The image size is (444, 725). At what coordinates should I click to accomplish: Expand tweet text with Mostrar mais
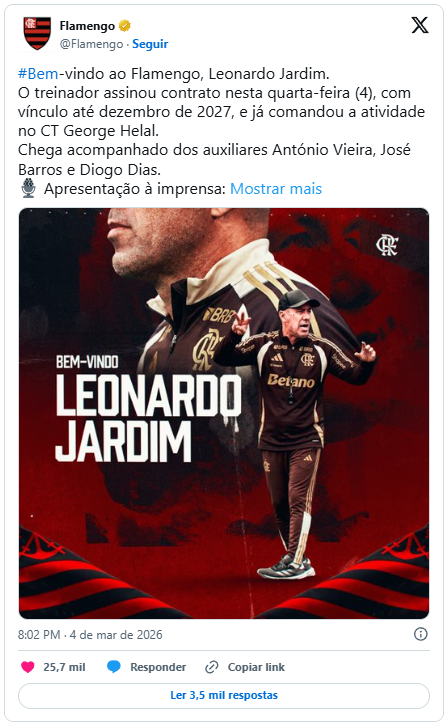pos(276,189)
